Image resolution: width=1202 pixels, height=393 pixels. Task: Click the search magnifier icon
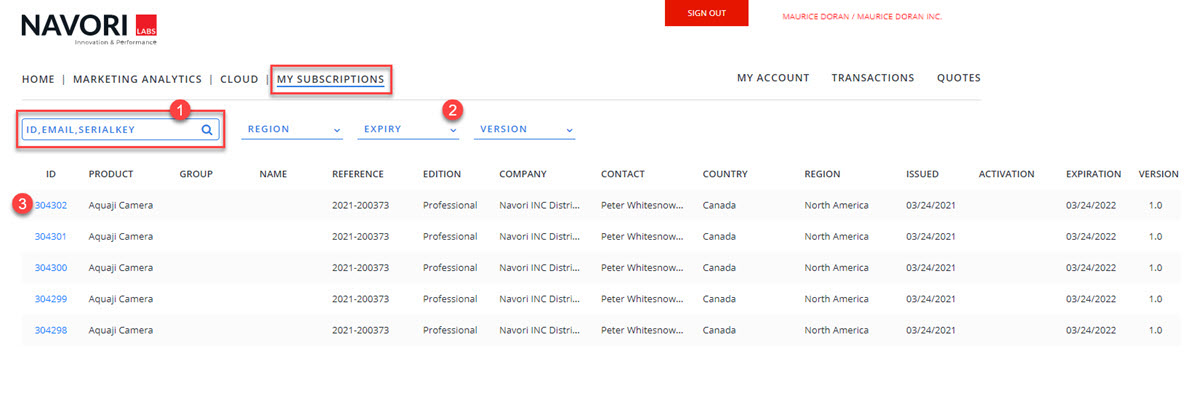(x=207, y=129)
